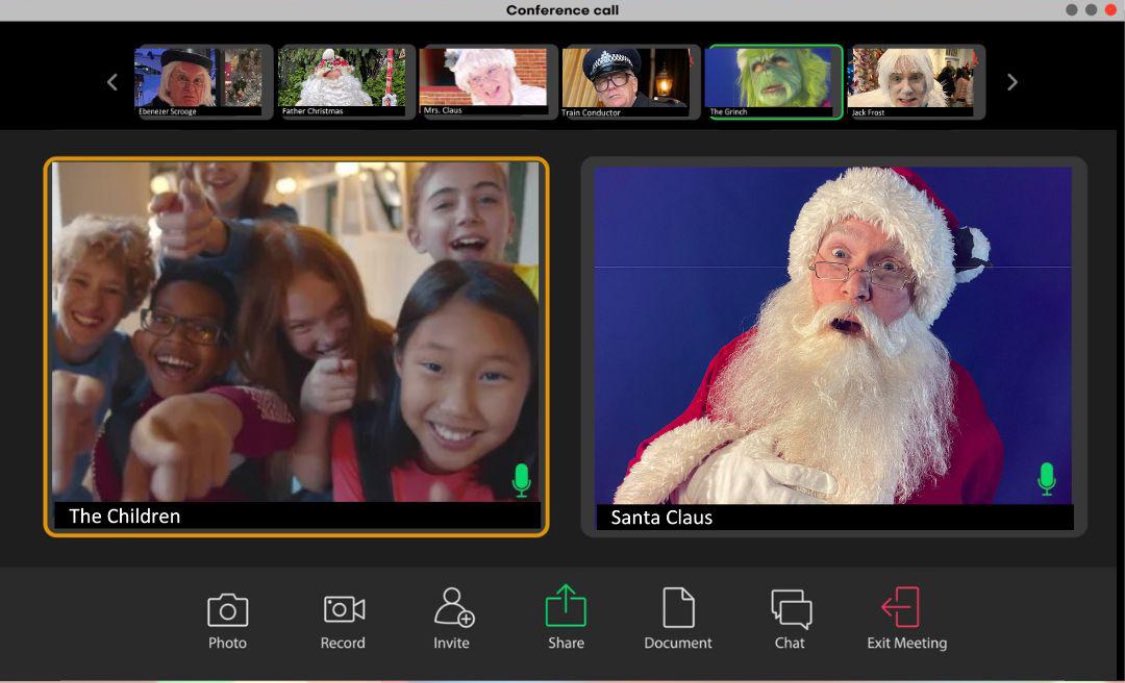Leave via the red Exit Meeting icon
The width and height of the screenshot is (1125, 683).
[900, 607]
